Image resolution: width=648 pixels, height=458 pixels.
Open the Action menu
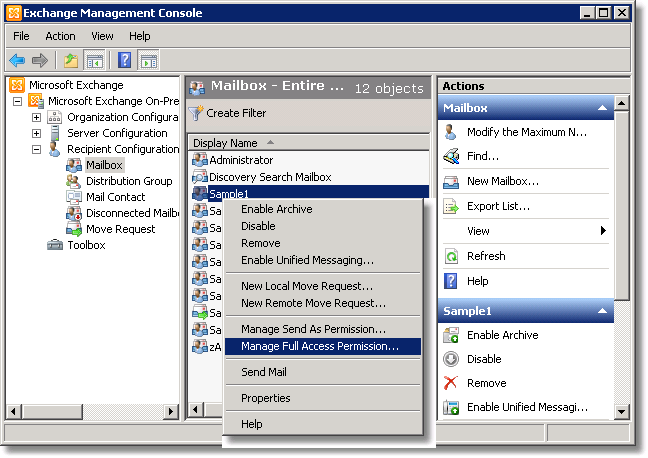(60, 36)
